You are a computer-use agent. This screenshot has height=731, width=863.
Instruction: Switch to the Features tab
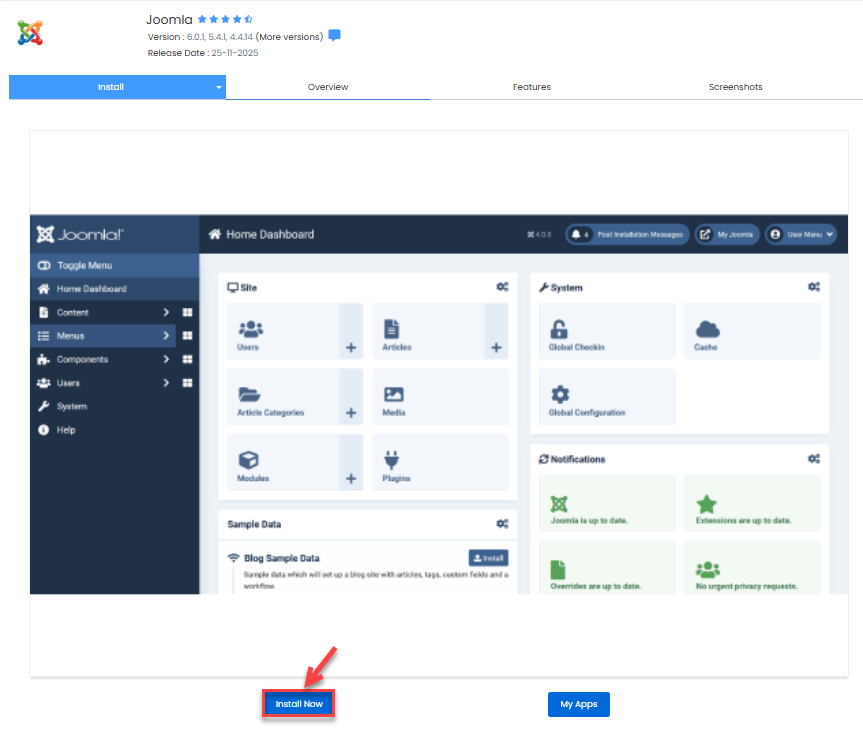point(531,87)
